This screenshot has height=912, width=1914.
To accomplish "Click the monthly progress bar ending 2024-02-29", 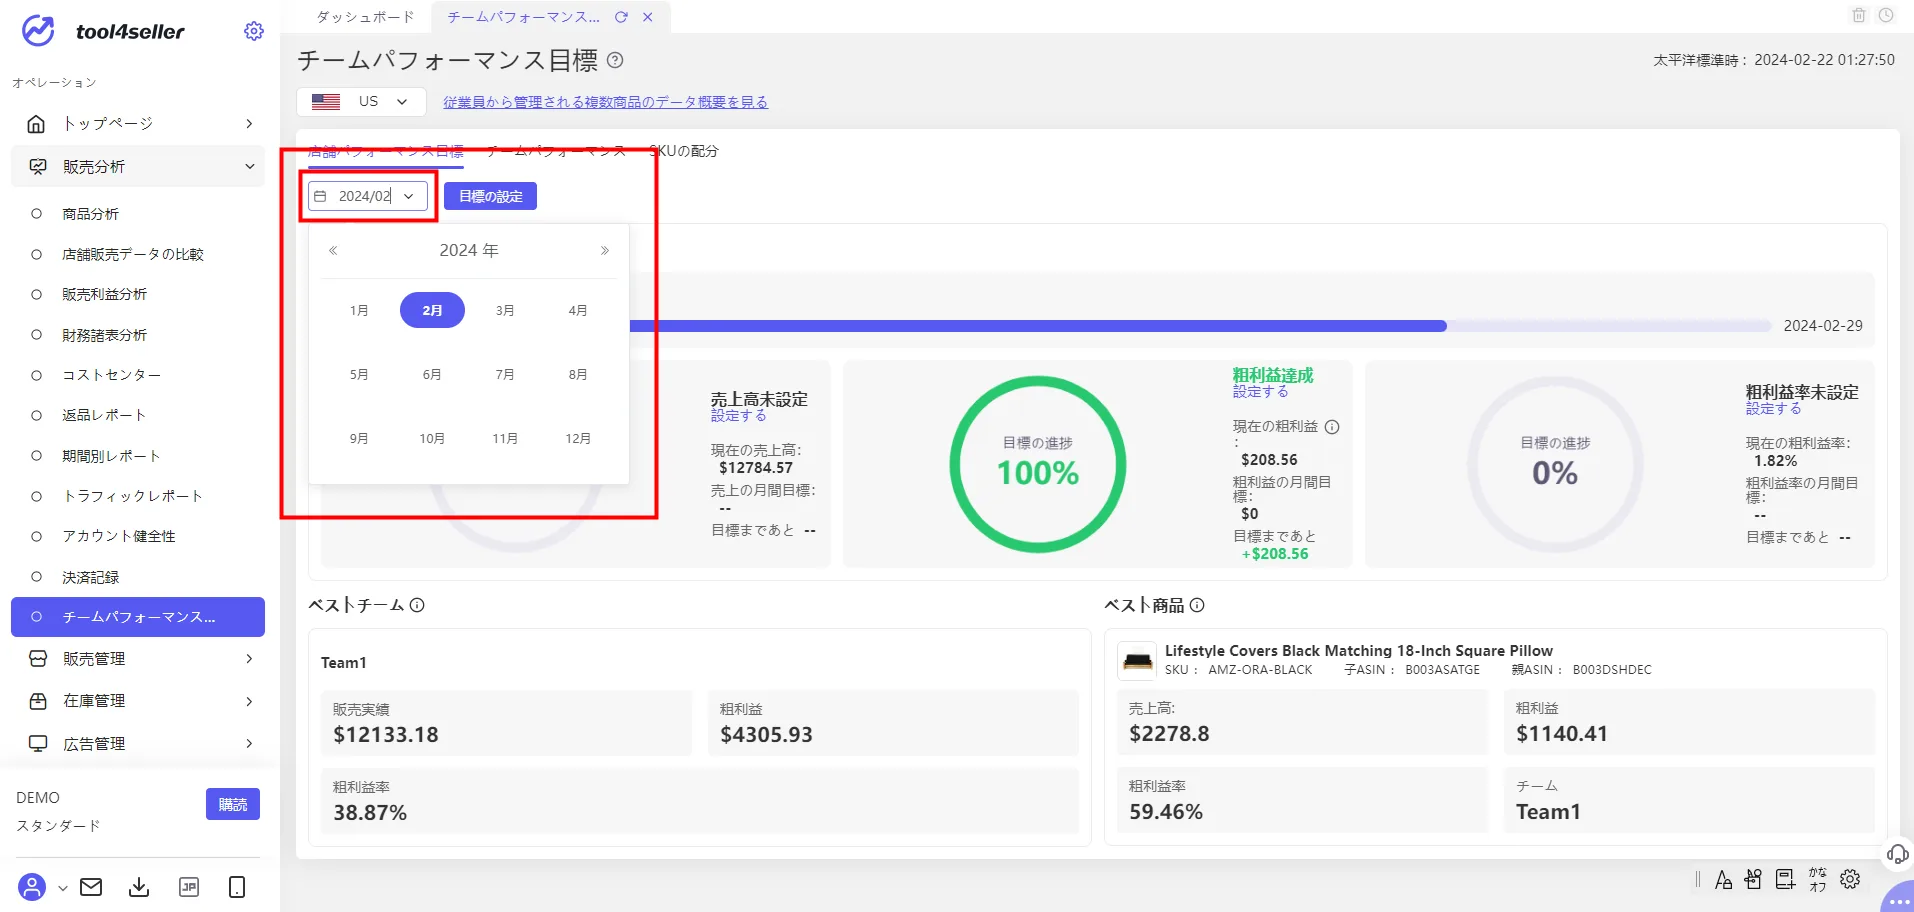I will click(x=1200, y=326).
